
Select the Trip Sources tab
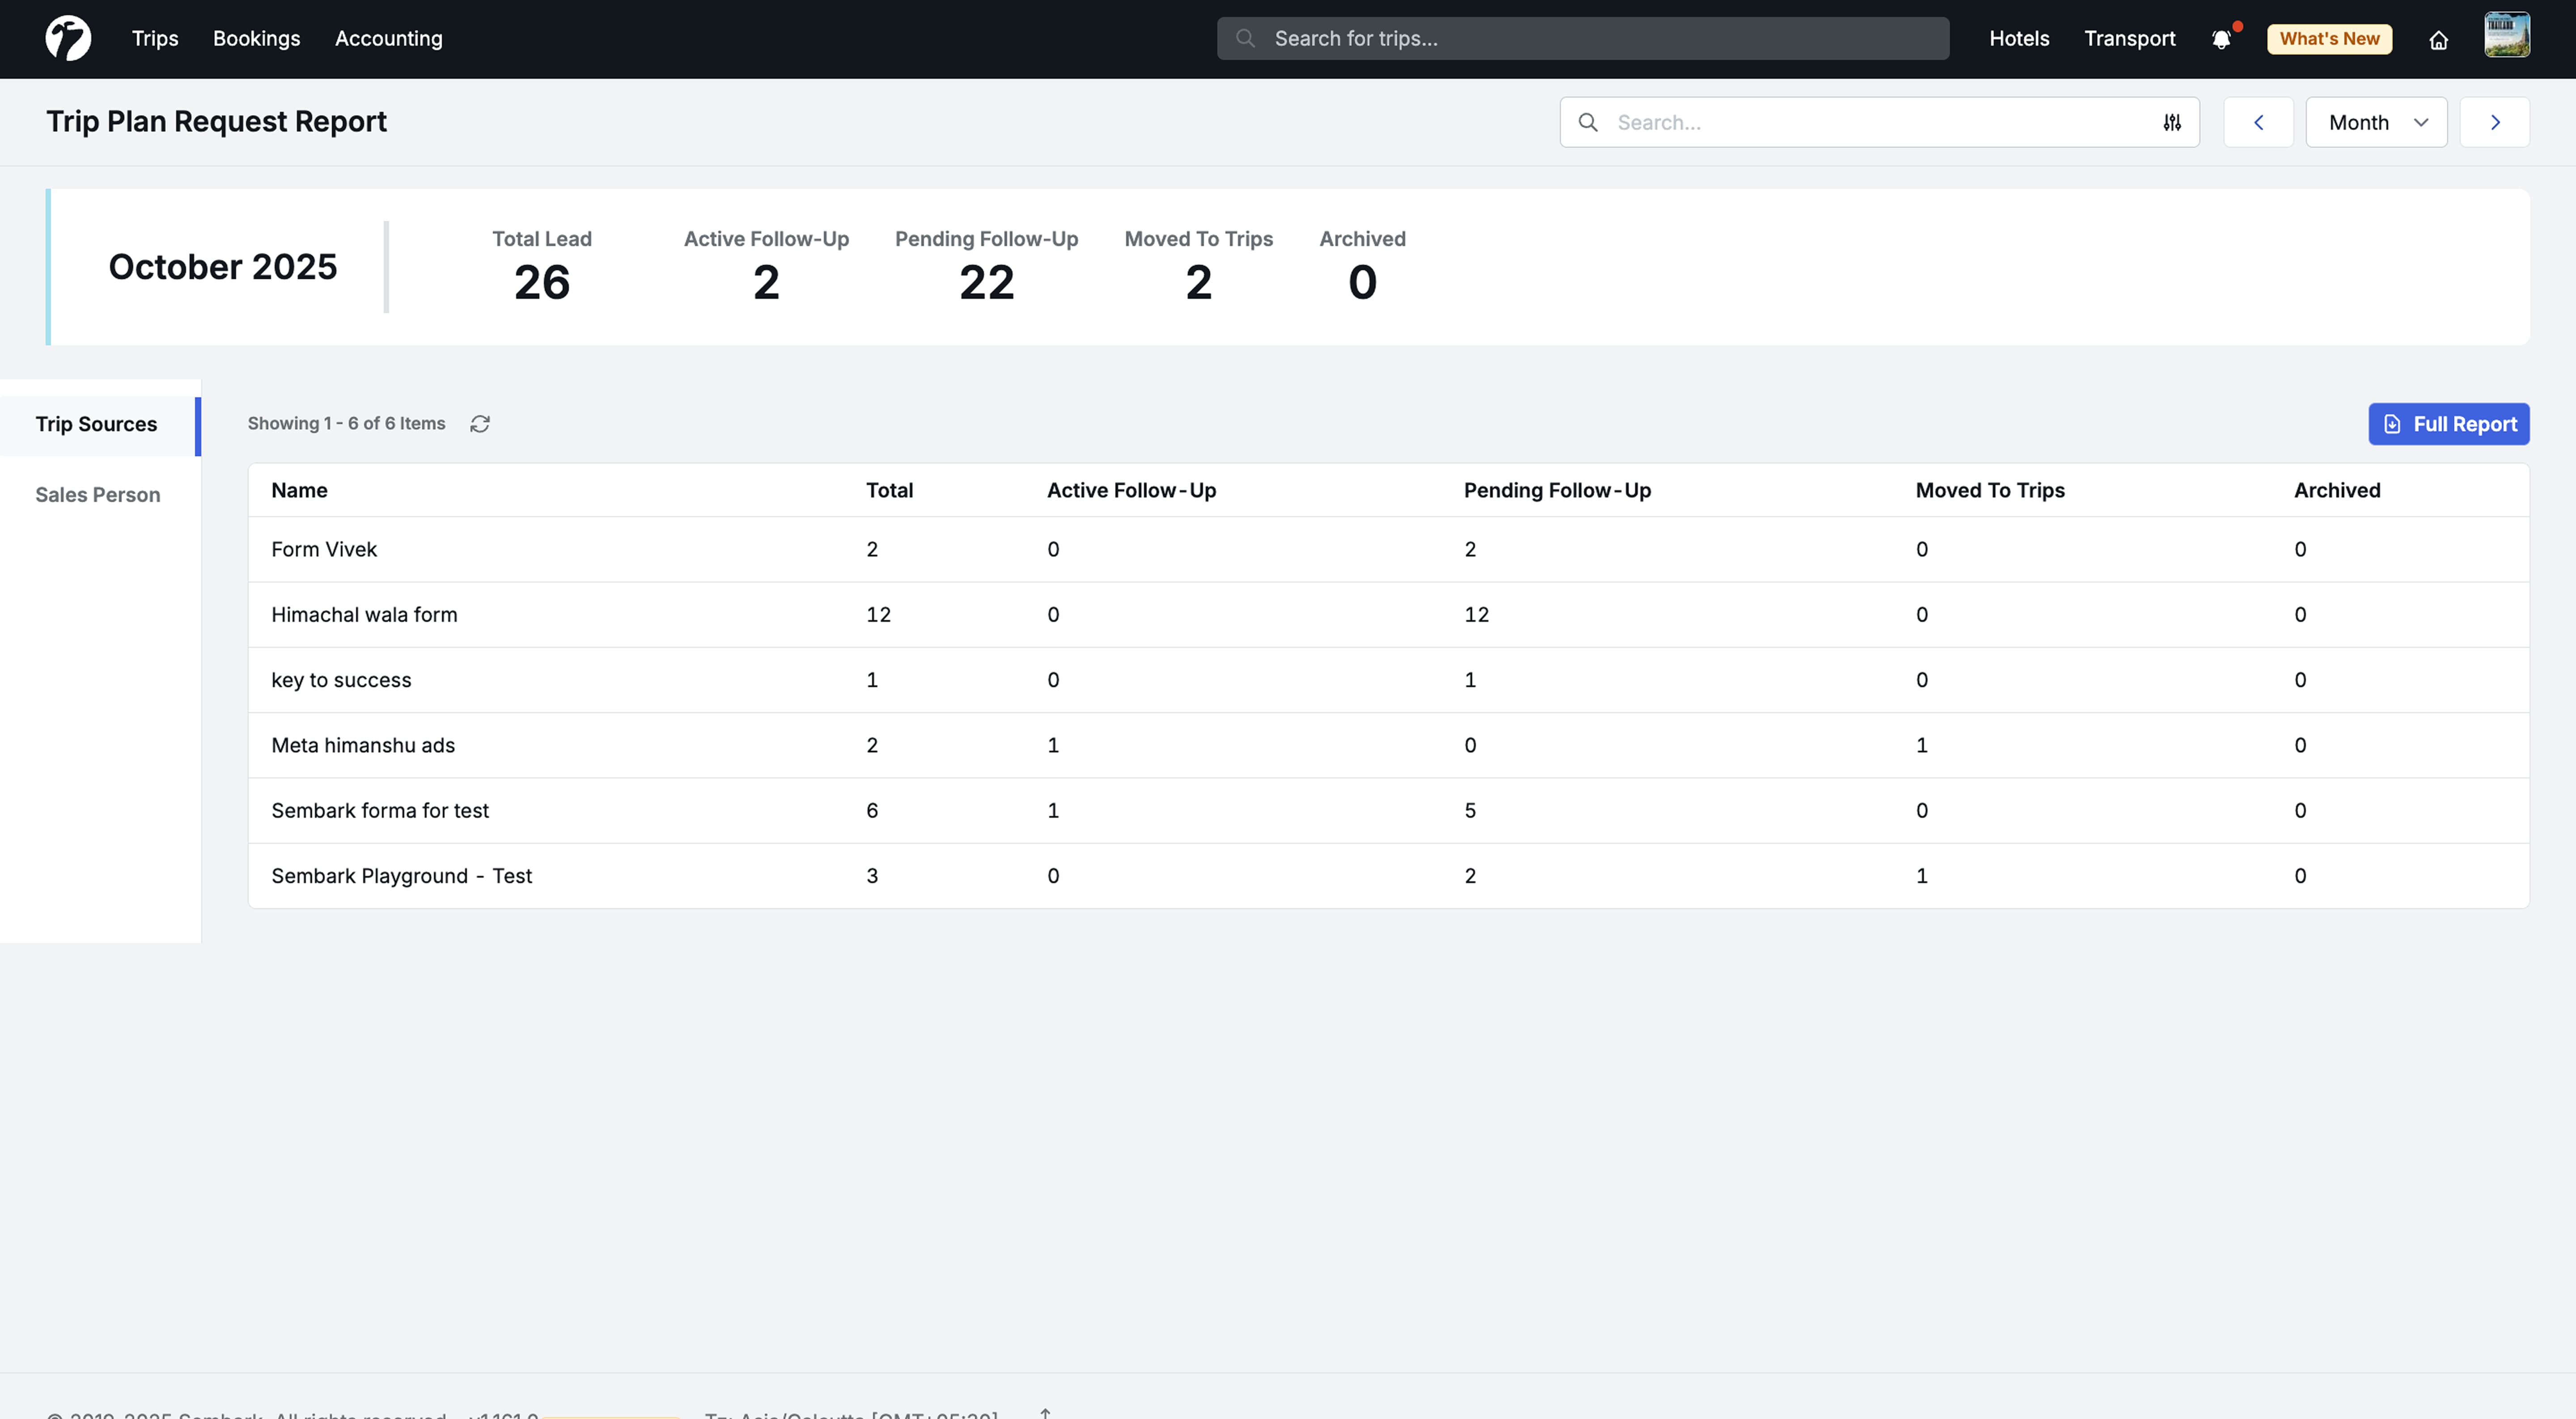(x=96, y=424)
